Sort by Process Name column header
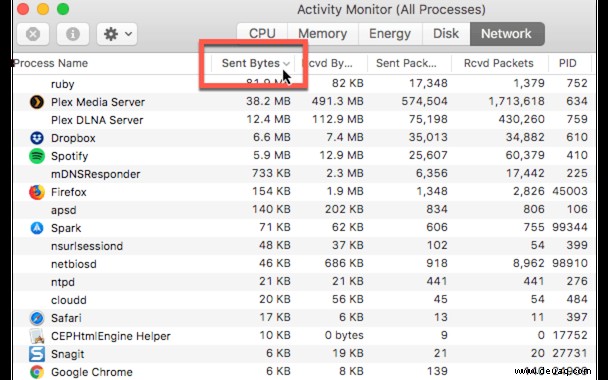The width and height of the screenshot is (608, 380). pos(51,63)
